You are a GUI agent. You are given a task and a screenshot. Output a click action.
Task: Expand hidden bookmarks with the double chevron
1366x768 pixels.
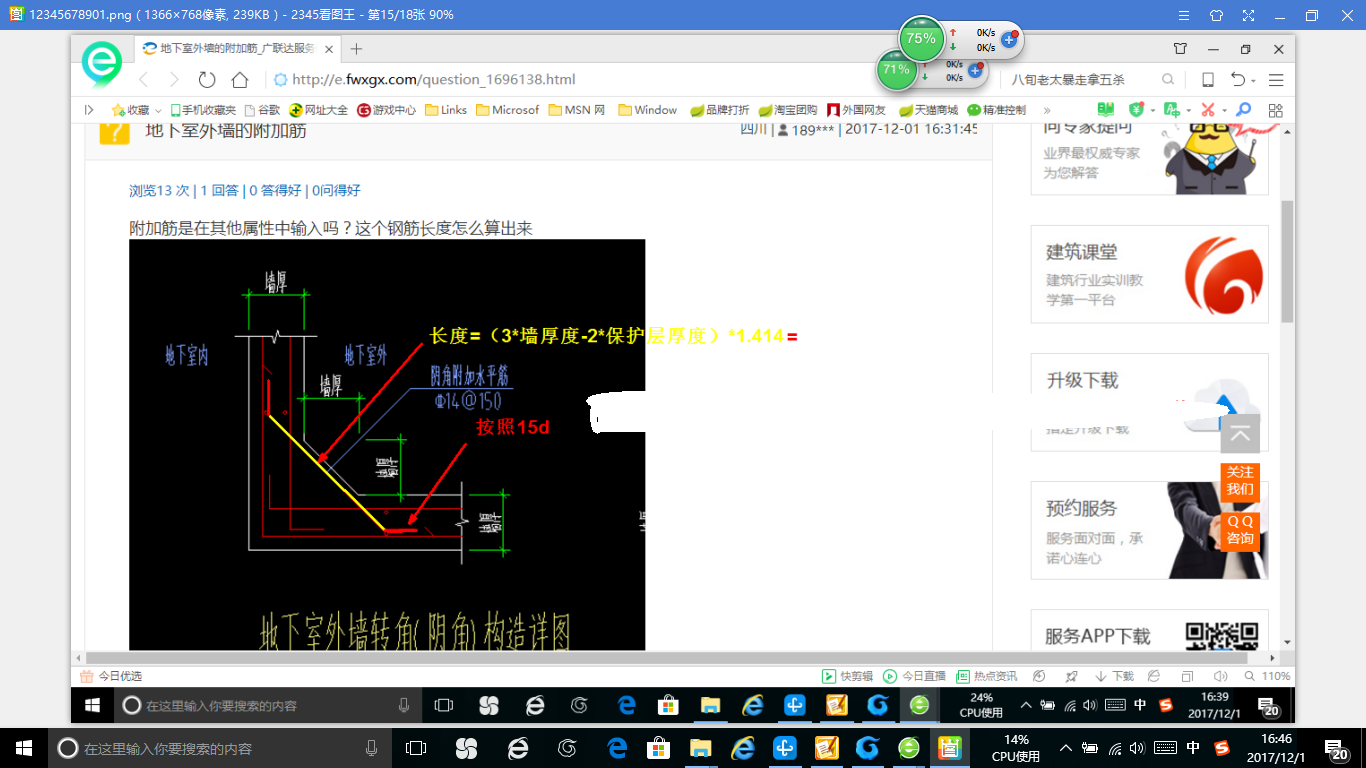click(x=1047, y=110)
